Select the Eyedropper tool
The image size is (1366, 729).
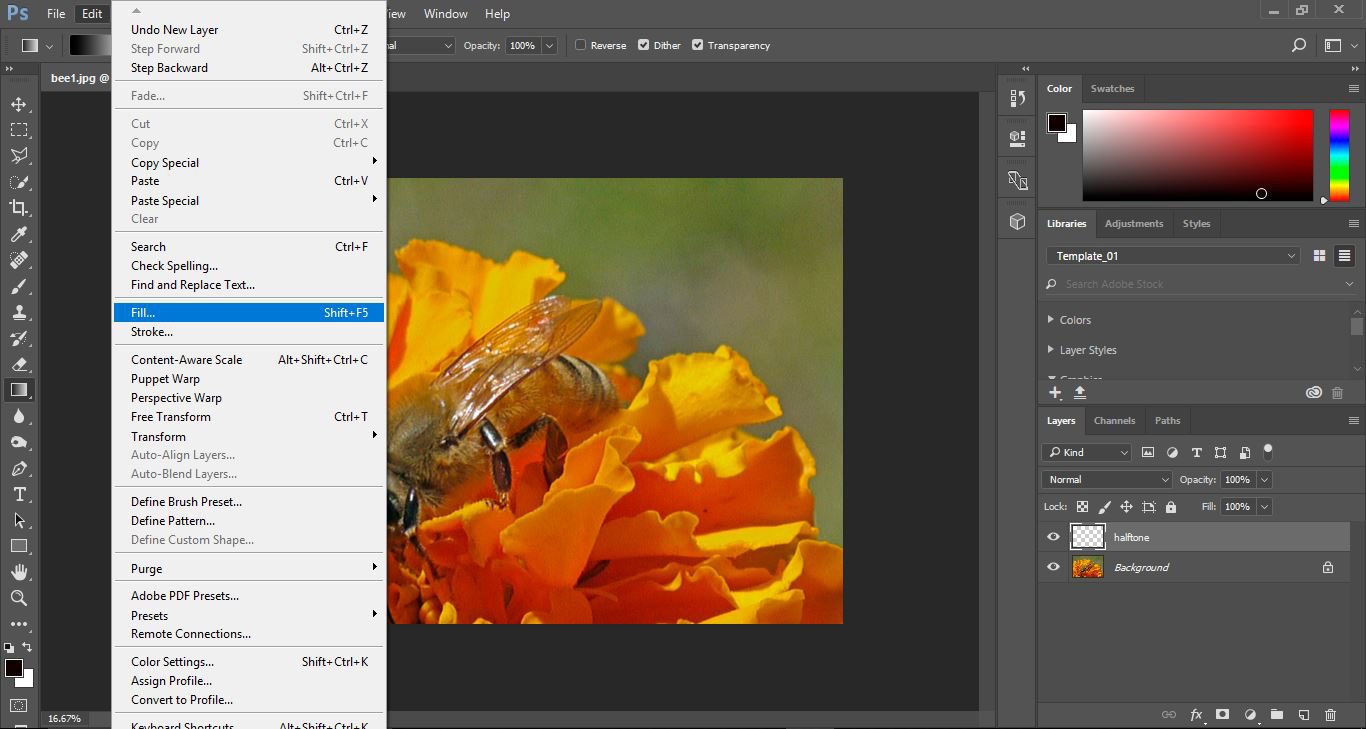coord(19,234)
